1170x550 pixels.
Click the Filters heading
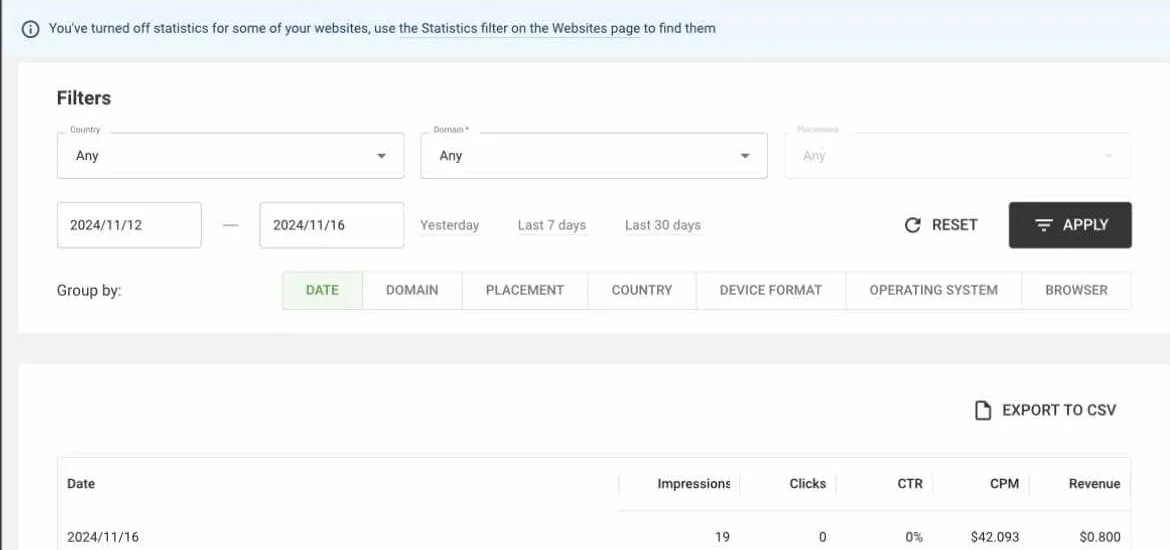84,98
